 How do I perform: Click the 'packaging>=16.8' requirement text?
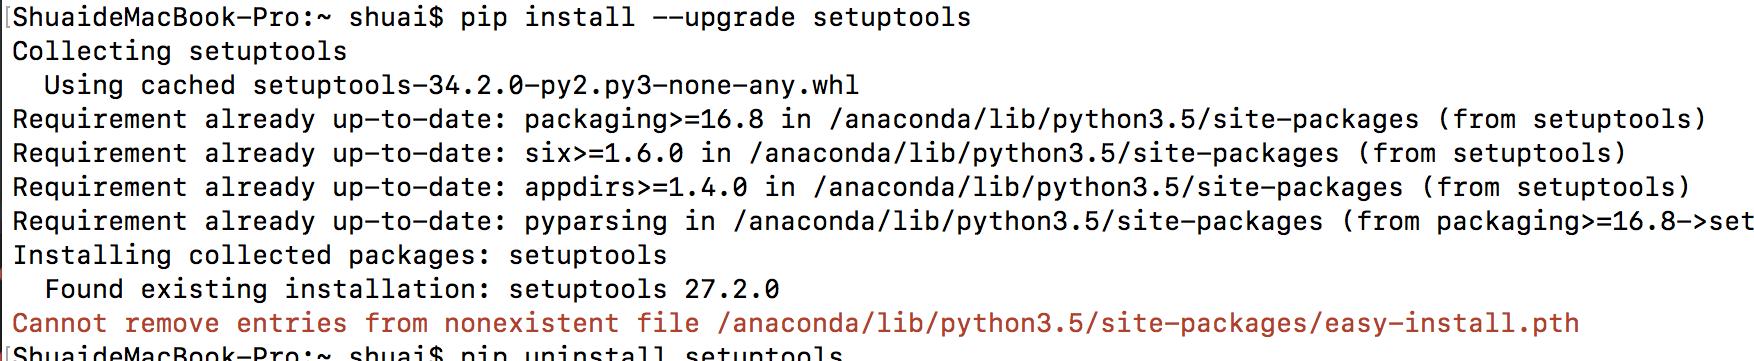point(644,120)
